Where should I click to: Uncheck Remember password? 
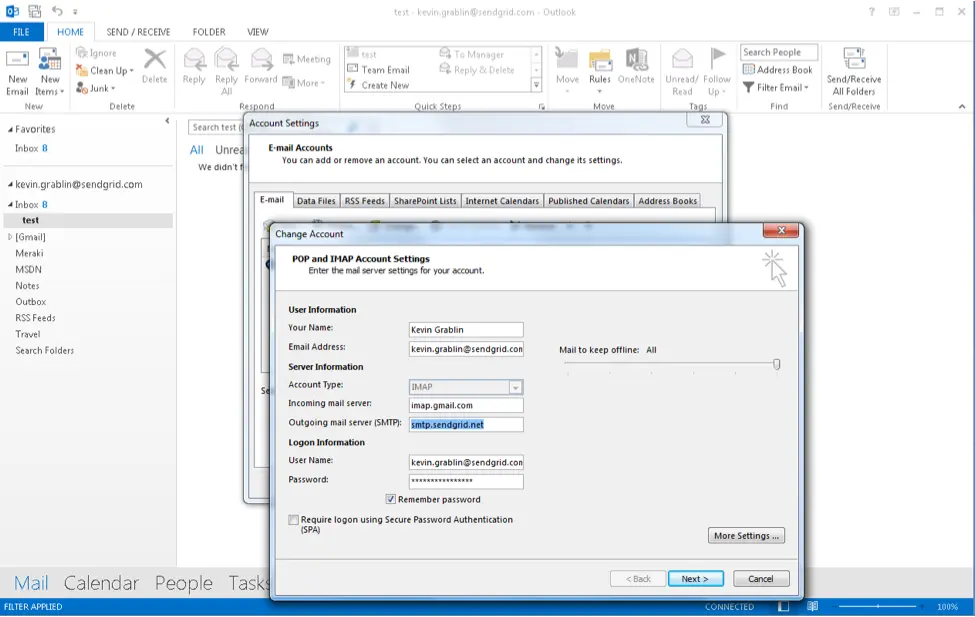click(390, 499)
